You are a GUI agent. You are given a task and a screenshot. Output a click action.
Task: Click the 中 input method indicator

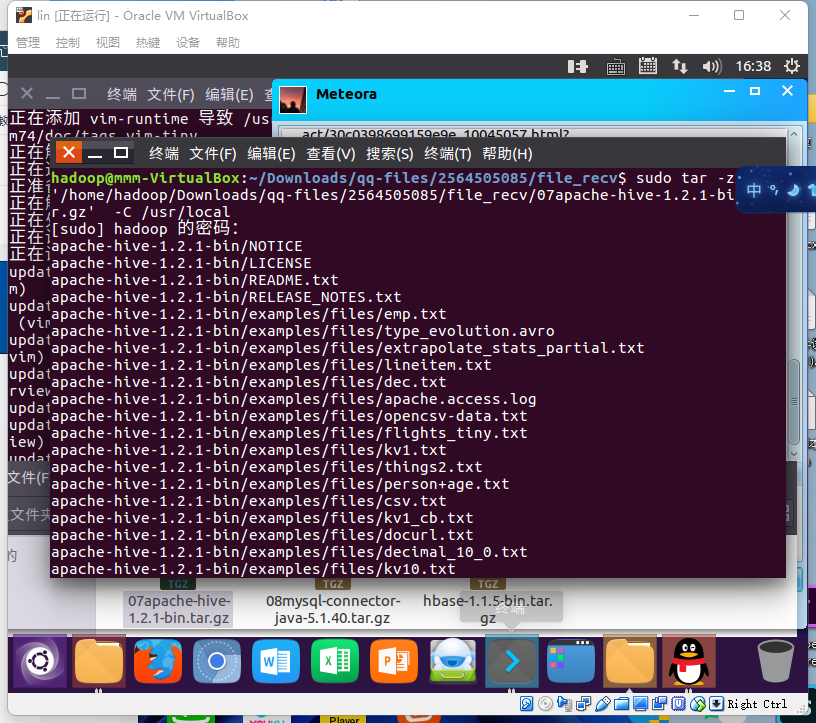click(754, 190)
